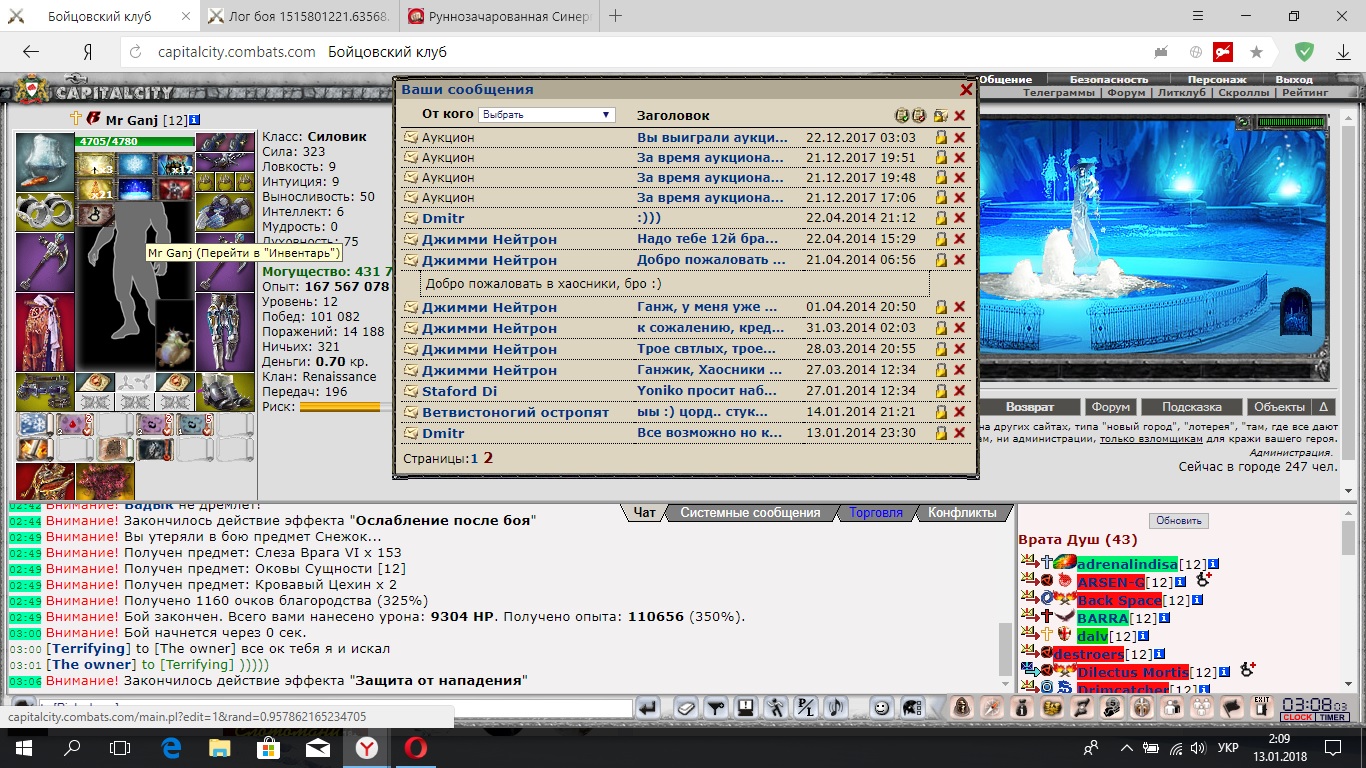1366x768 pixels.
Task: Select player Back Space in list
Action: (x=1119, y=600)
